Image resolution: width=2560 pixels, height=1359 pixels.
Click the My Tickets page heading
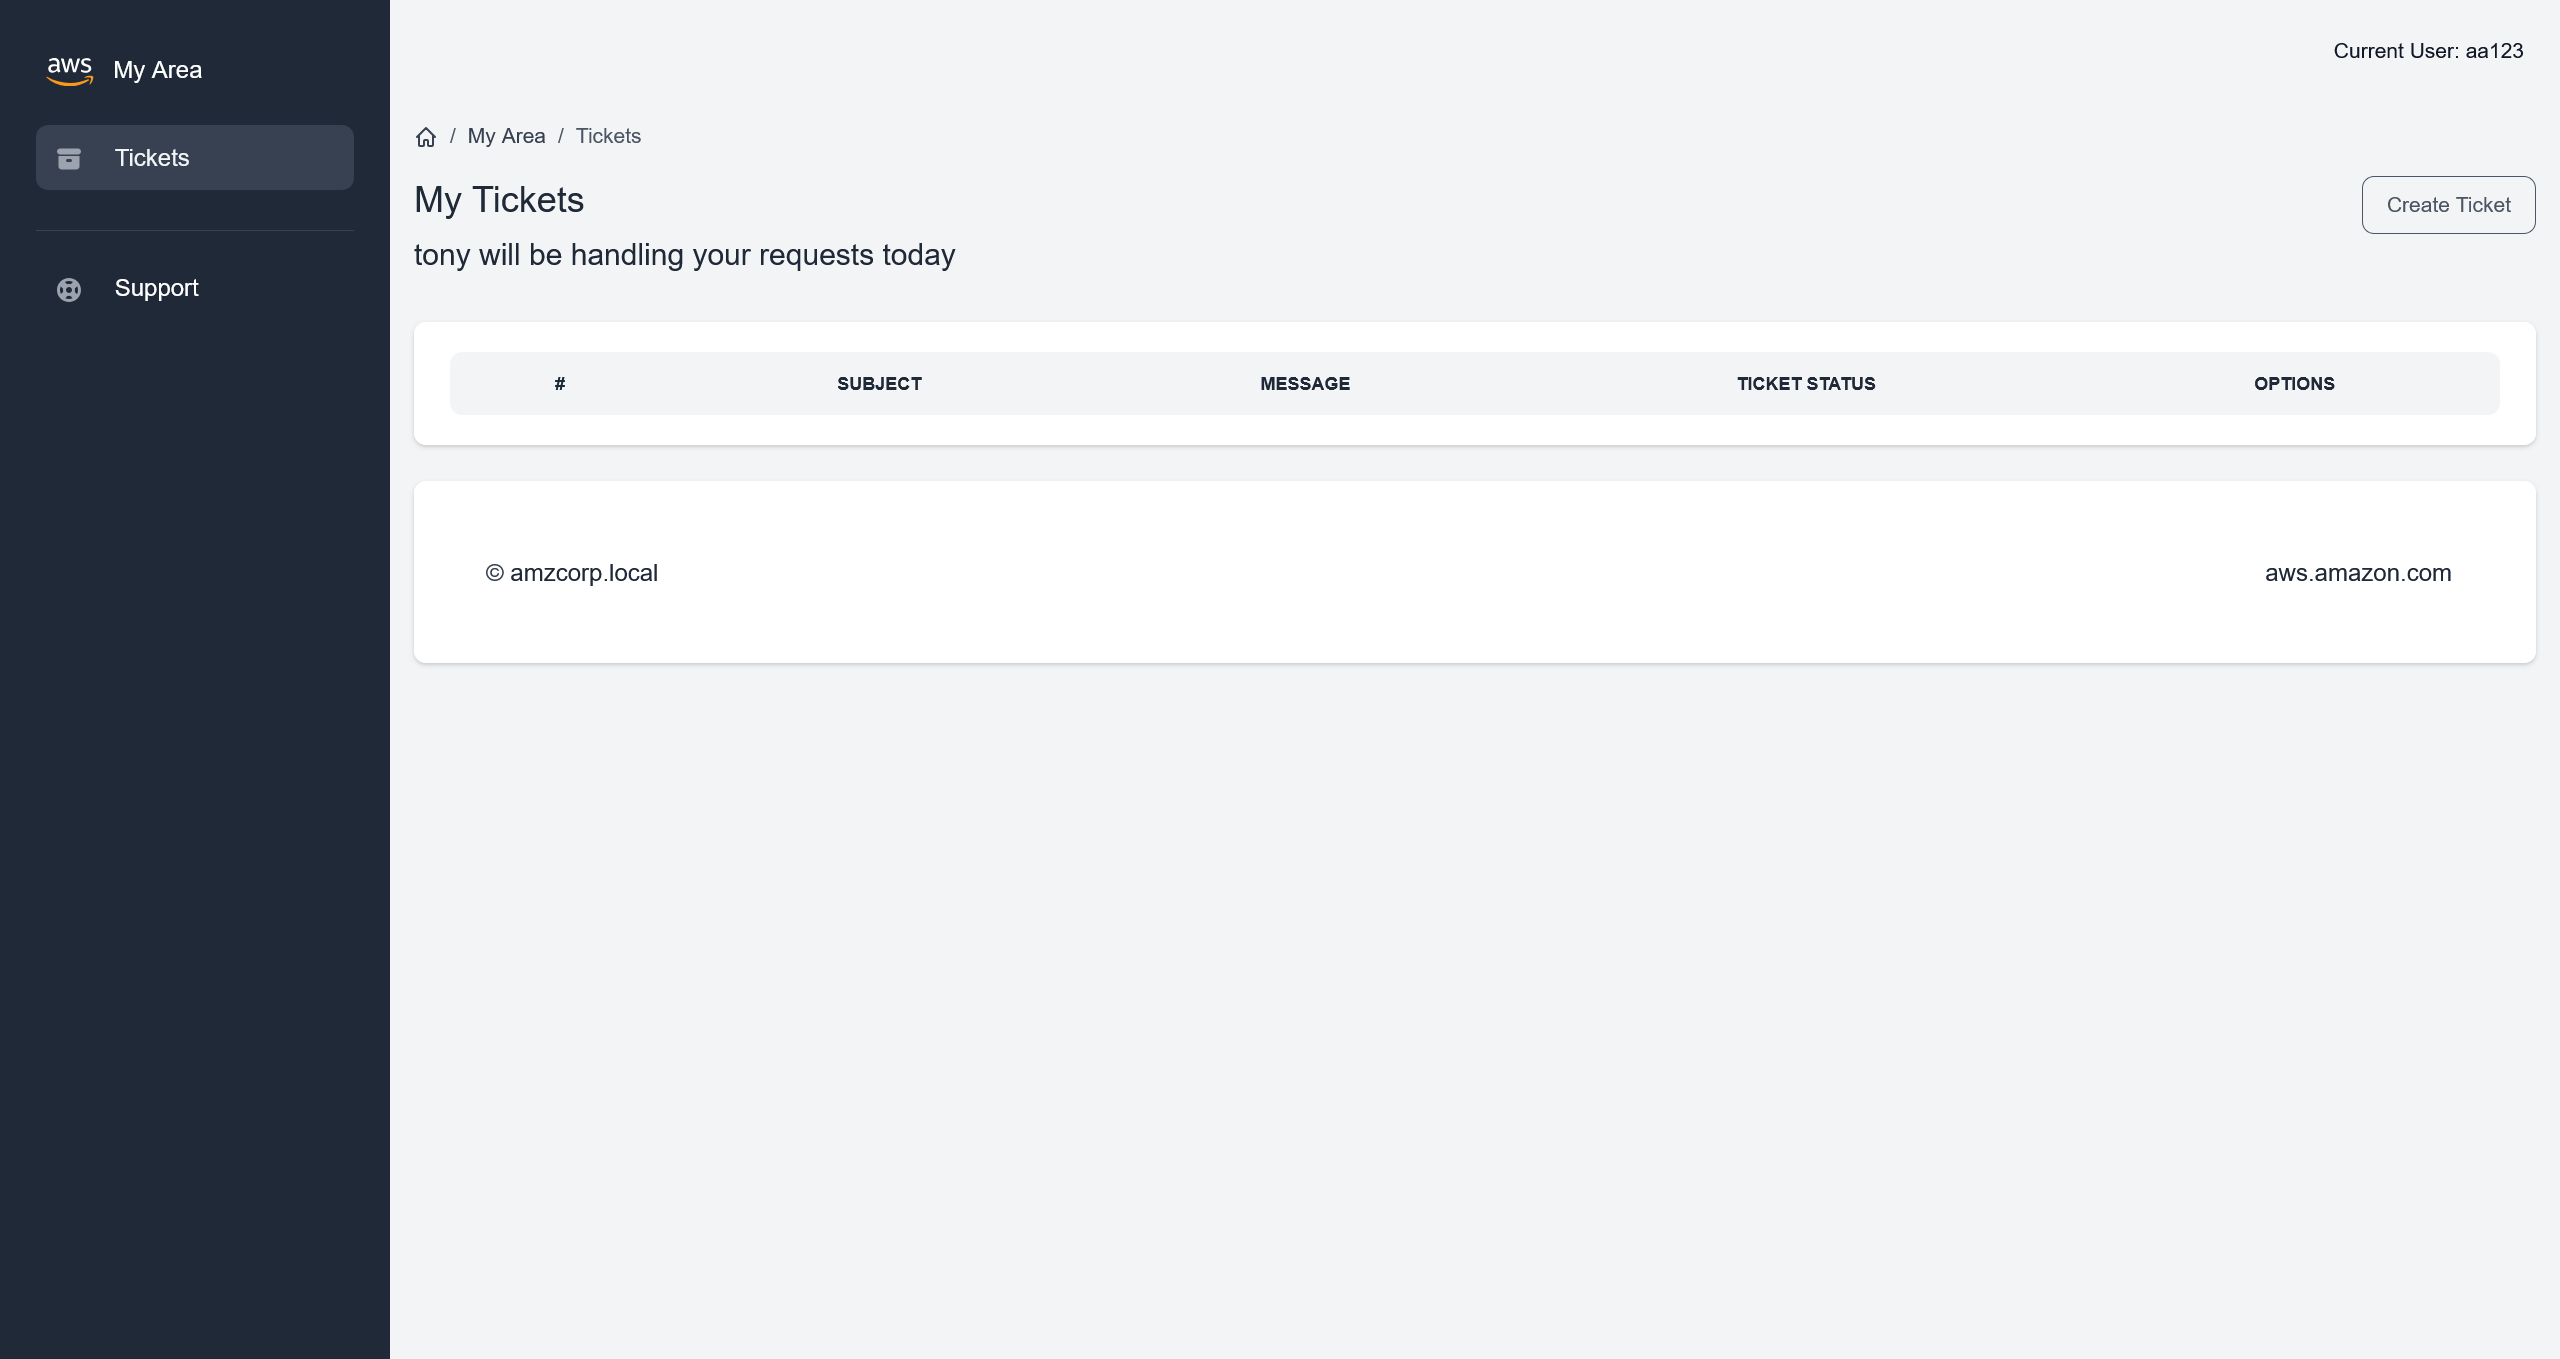499,200
